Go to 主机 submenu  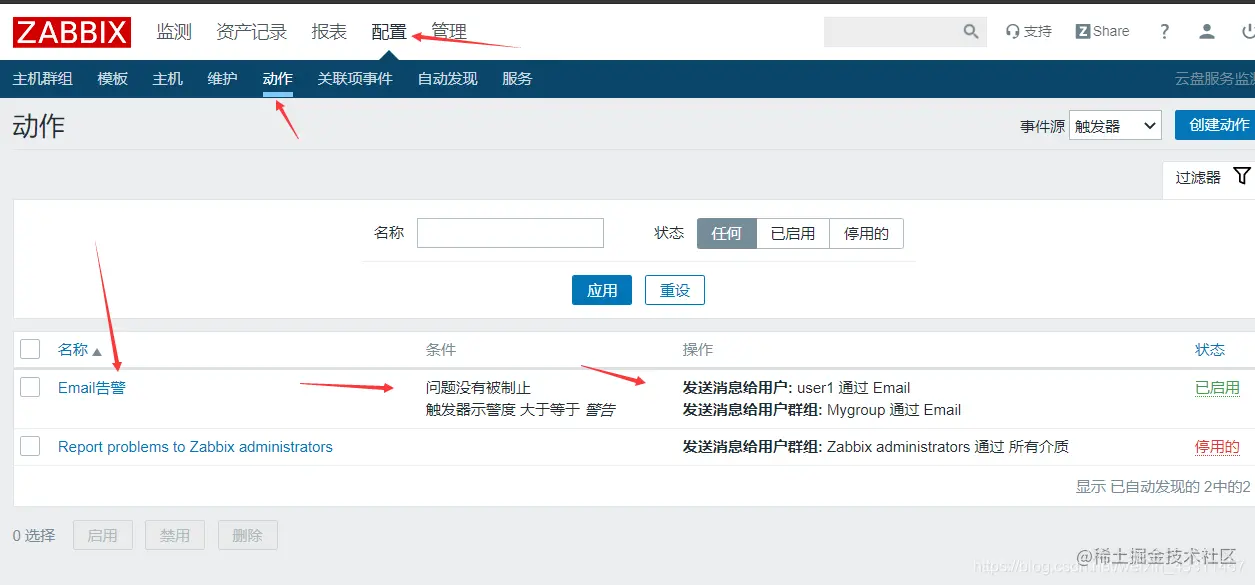pyautogui.click(x=168, y=79)
